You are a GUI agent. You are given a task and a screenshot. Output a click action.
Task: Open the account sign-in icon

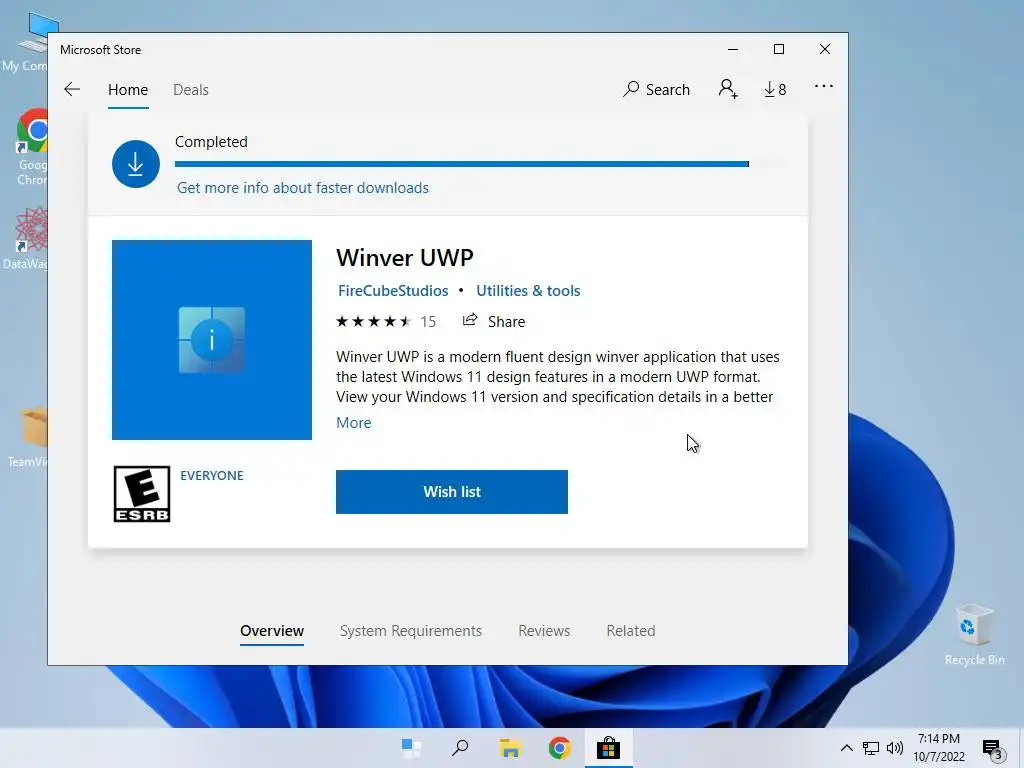(x=728, y=89)
